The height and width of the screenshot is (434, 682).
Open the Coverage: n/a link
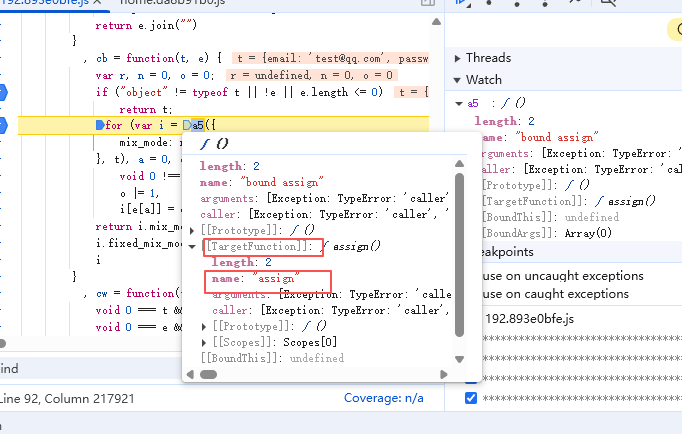coord(384,398)
